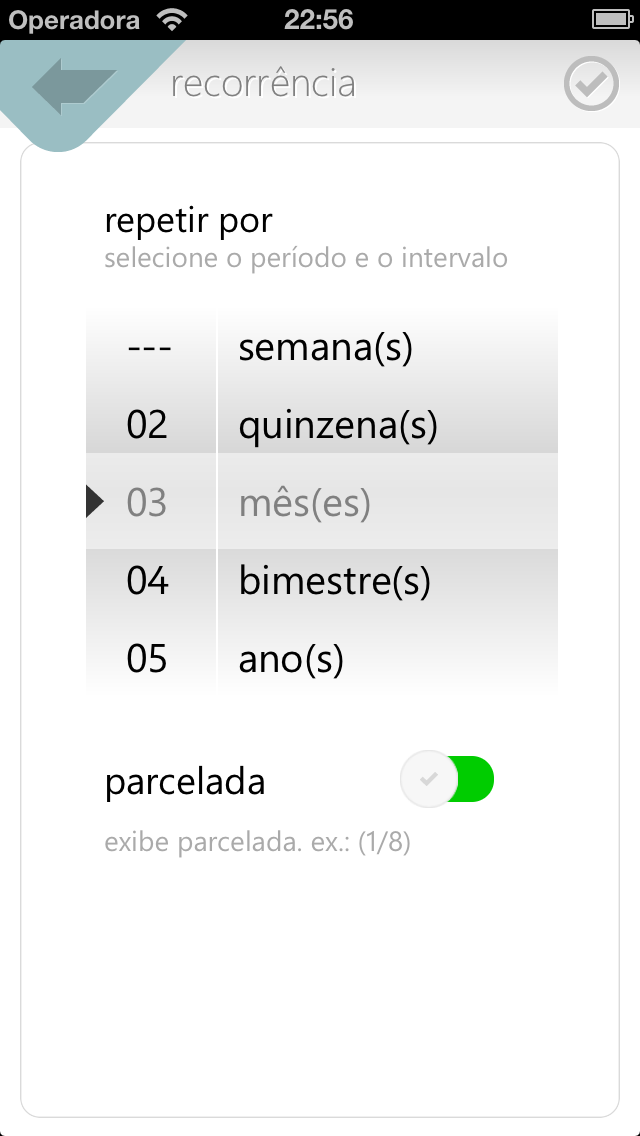Tap the battery indicator icon

(x=612, y=20)
